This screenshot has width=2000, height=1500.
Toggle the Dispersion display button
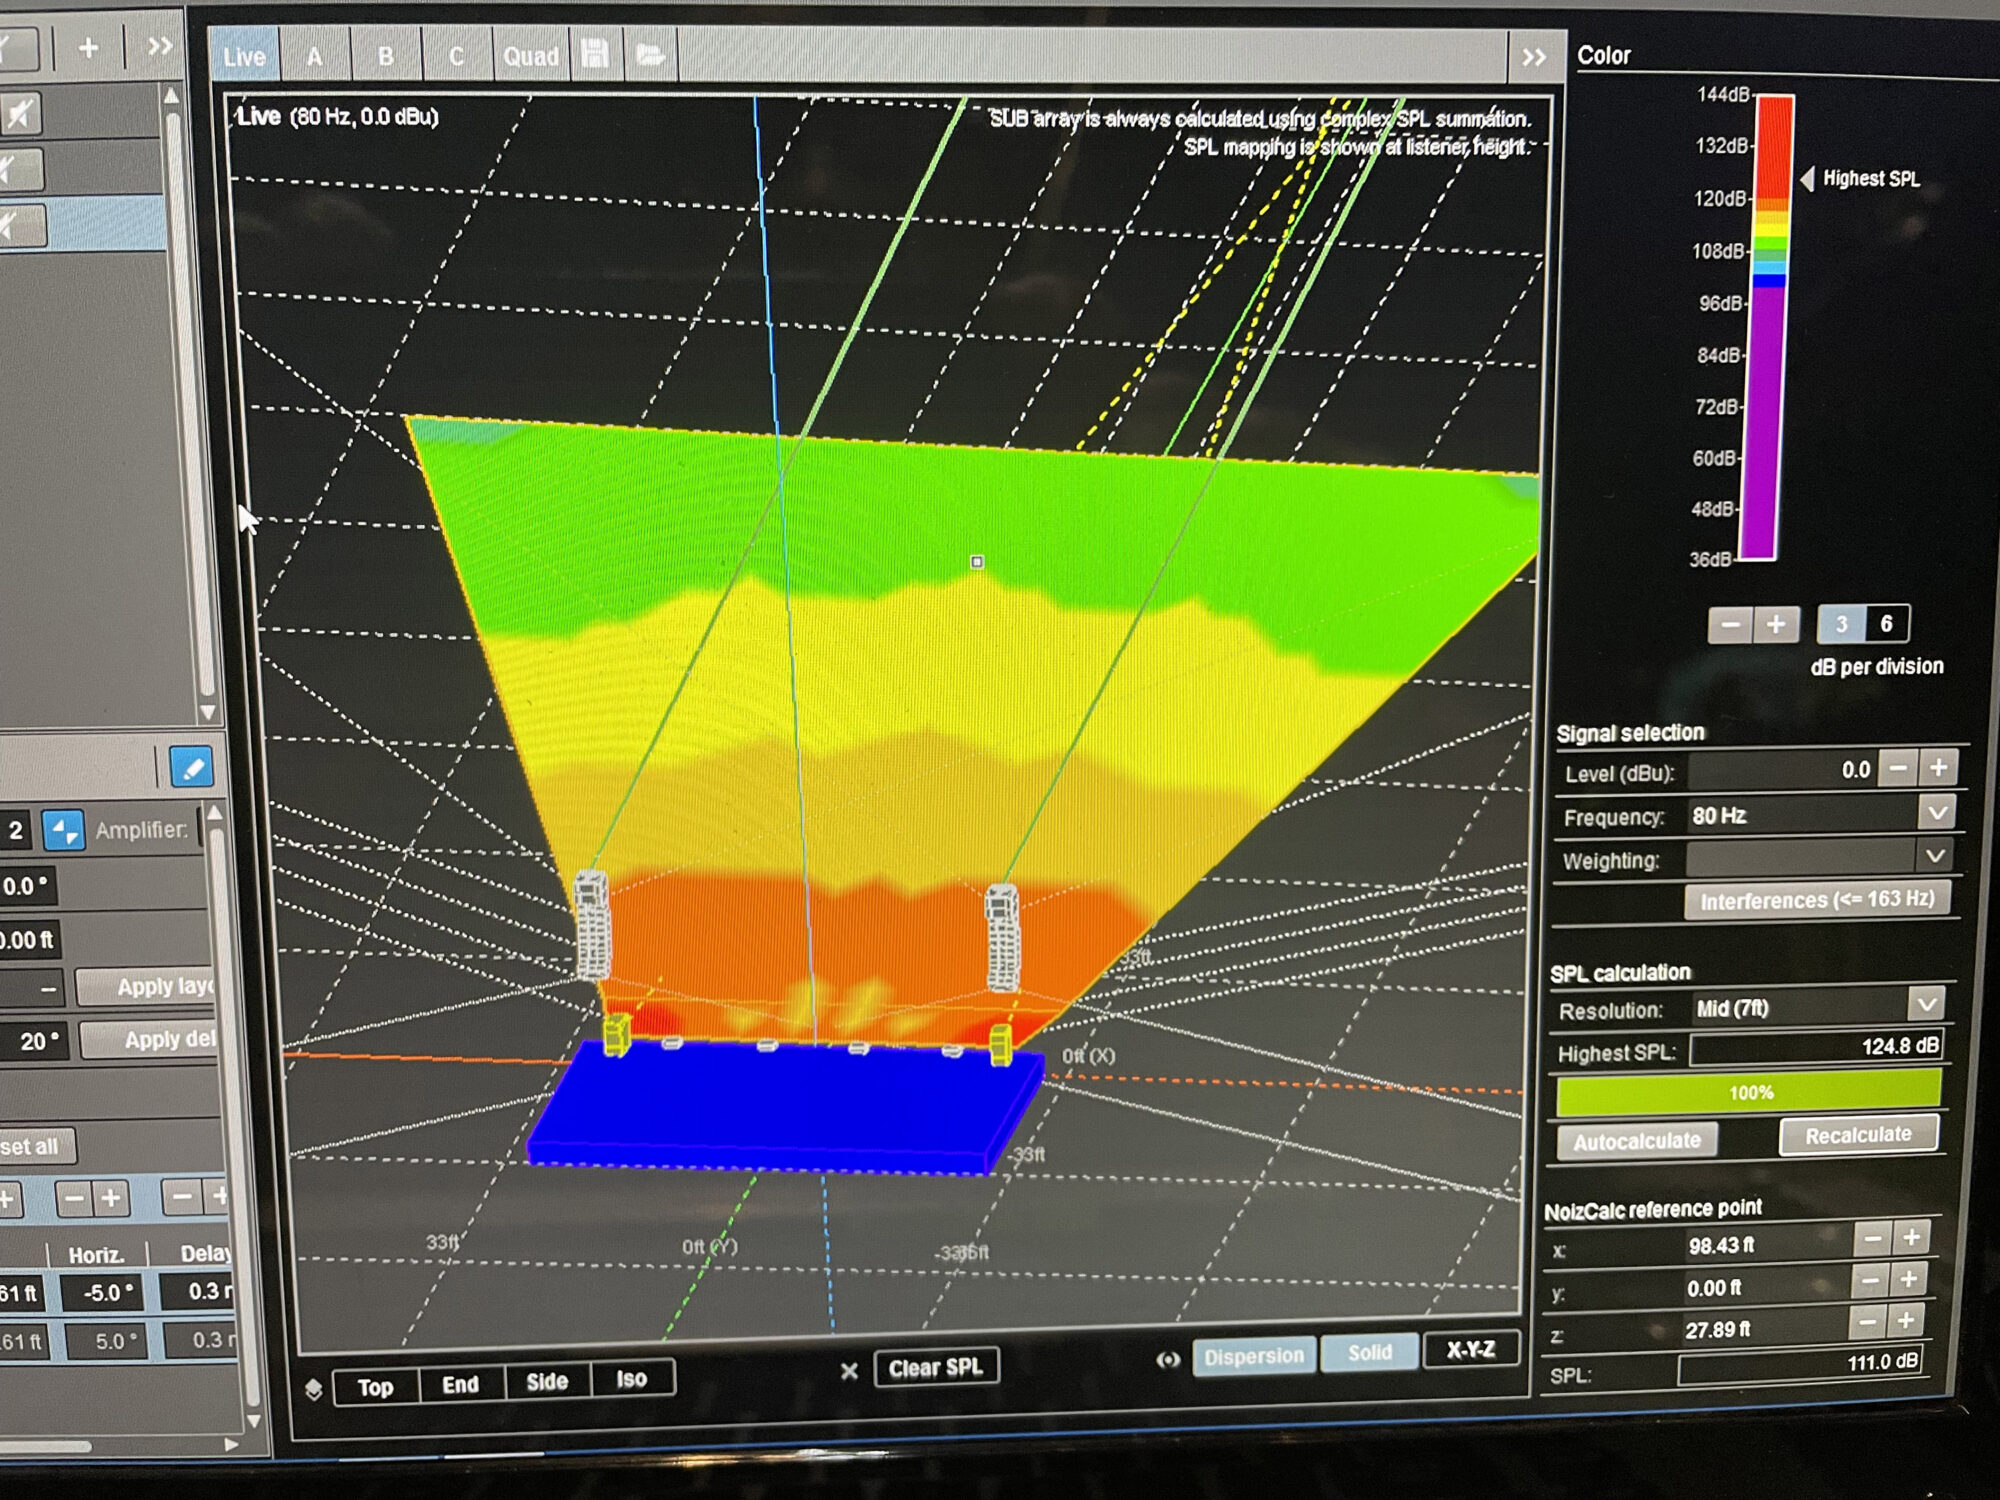click(x=1253, y=1357)
